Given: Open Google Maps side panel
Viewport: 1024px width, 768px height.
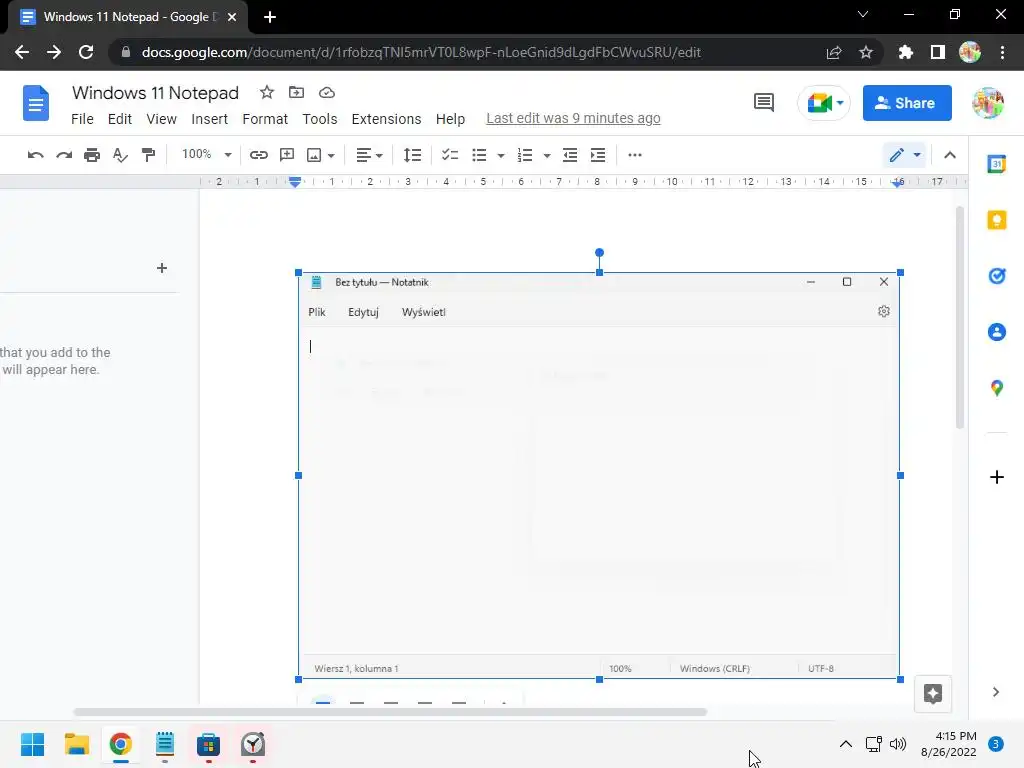Looking at the screenshot, I should click(997, 388).
